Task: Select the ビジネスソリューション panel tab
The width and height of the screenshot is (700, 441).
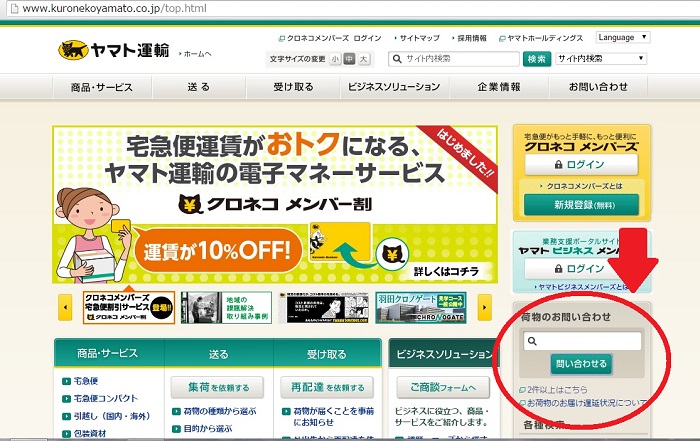Action: point(444,354)
